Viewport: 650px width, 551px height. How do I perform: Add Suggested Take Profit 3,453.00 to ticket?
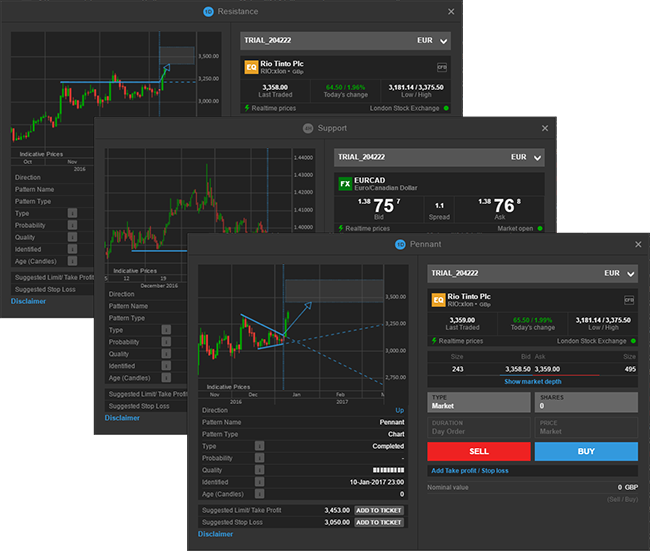pyautogui.click(x=379, y=510)
